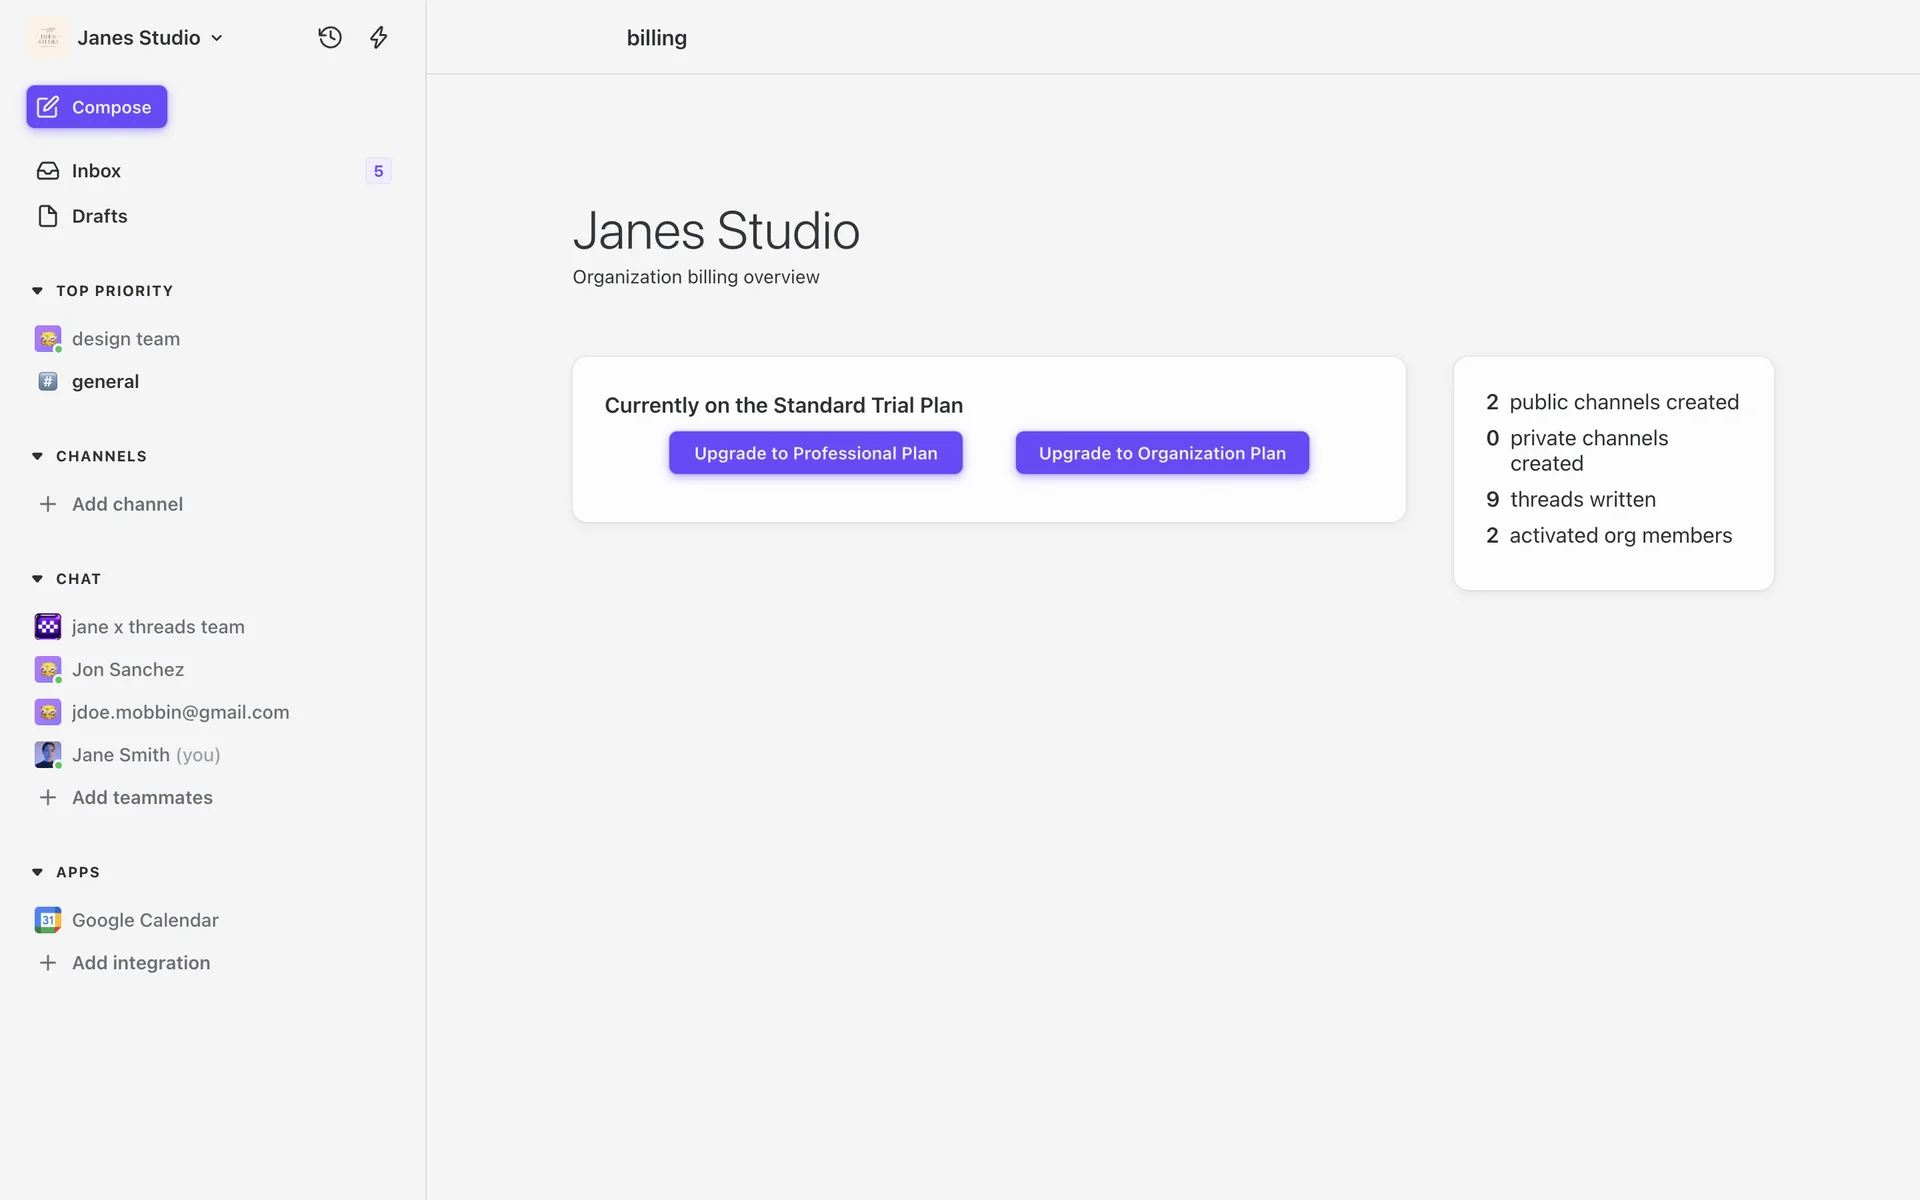
Task: Click the plus icon beside Add channel
Action: (47, 504)
